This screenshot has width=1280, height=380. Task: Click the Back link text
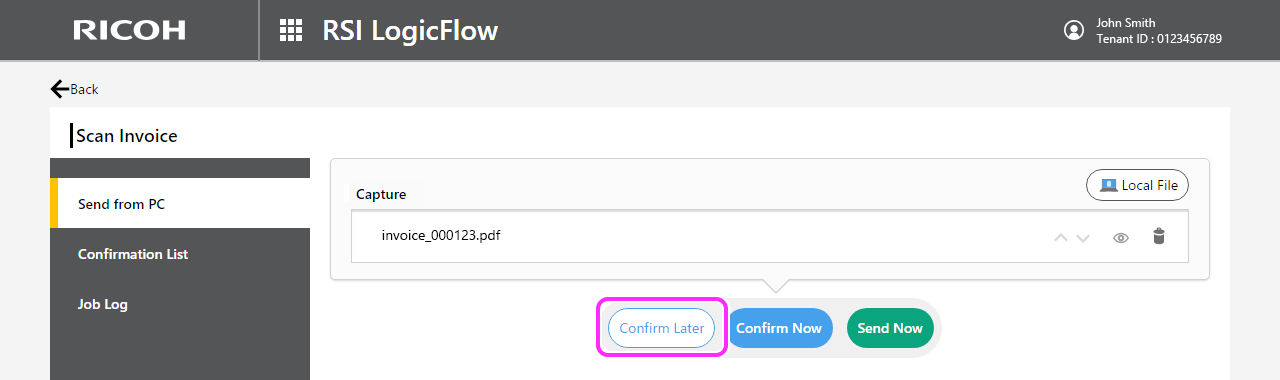click(84, 89)
